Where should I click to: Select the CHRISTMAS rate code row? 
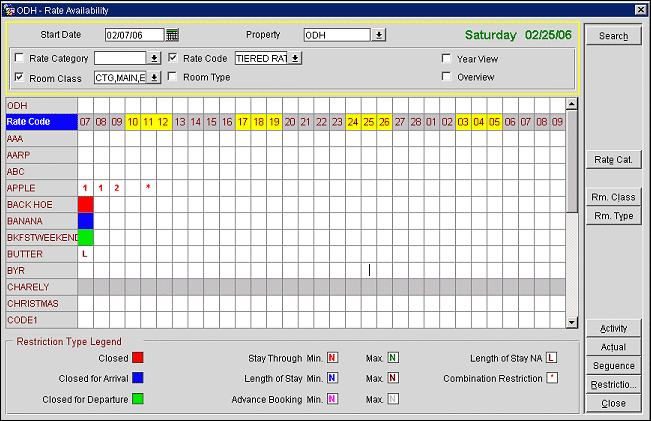40,303
